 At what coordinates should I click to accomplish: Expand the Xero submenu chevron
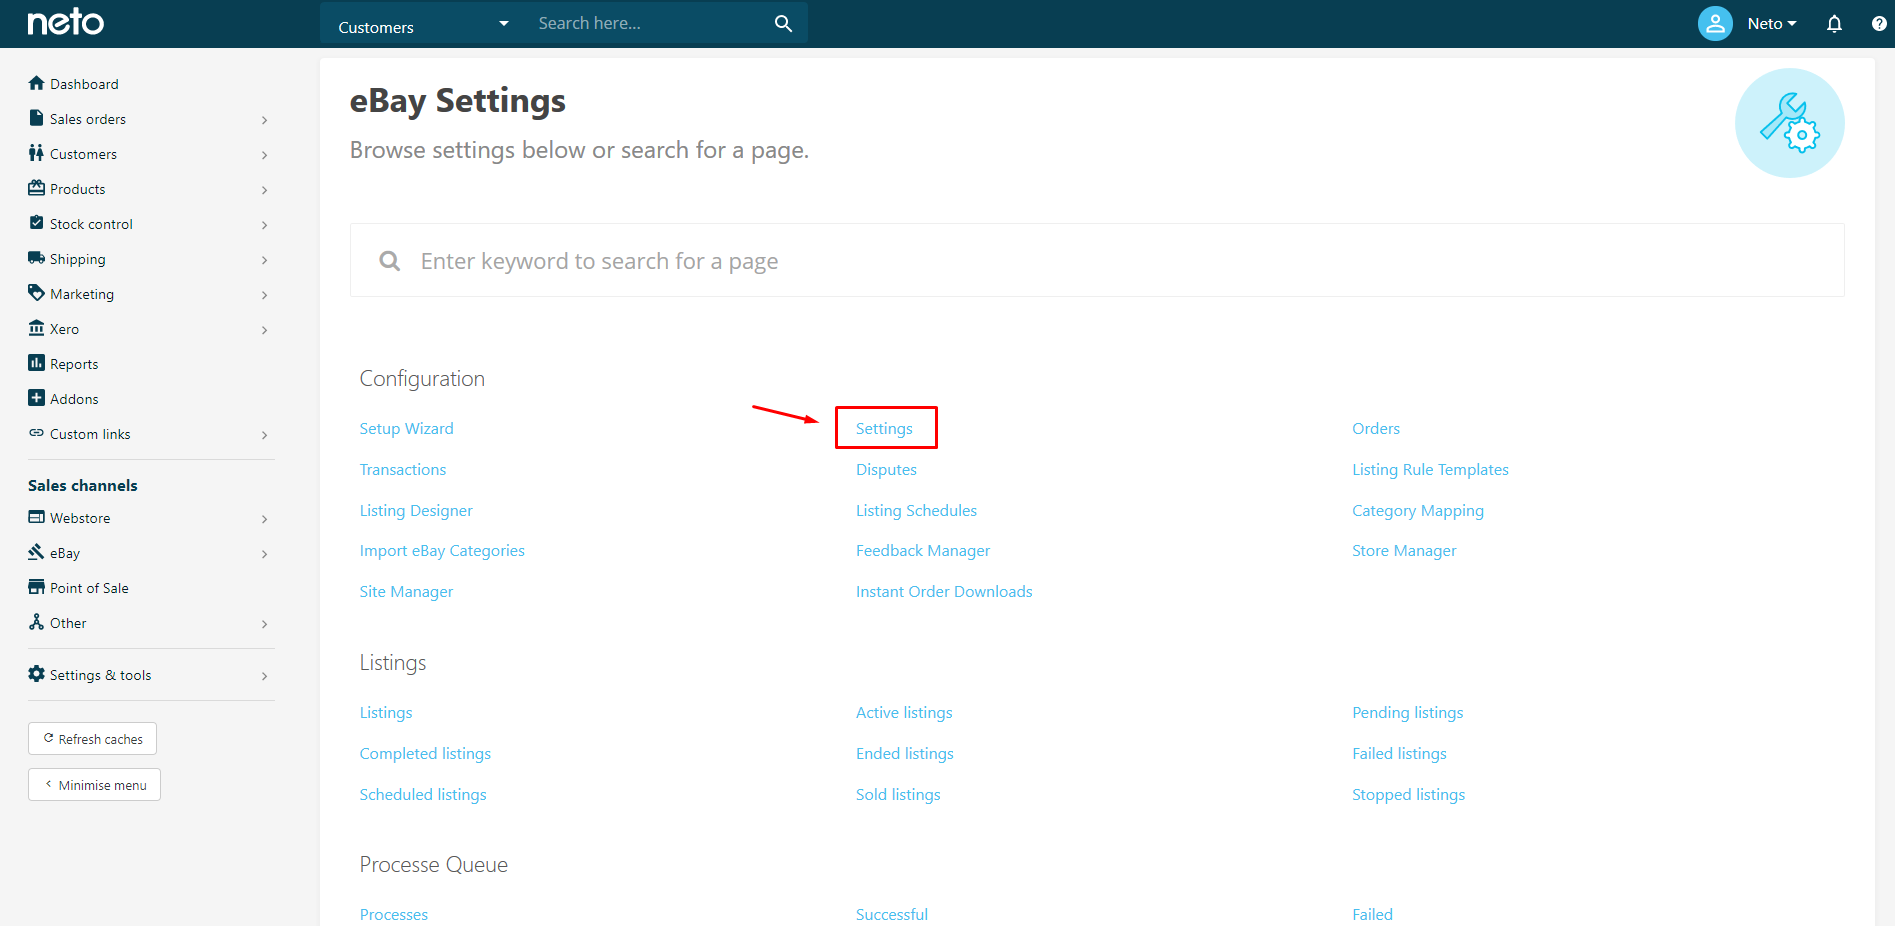click(265, 330)
